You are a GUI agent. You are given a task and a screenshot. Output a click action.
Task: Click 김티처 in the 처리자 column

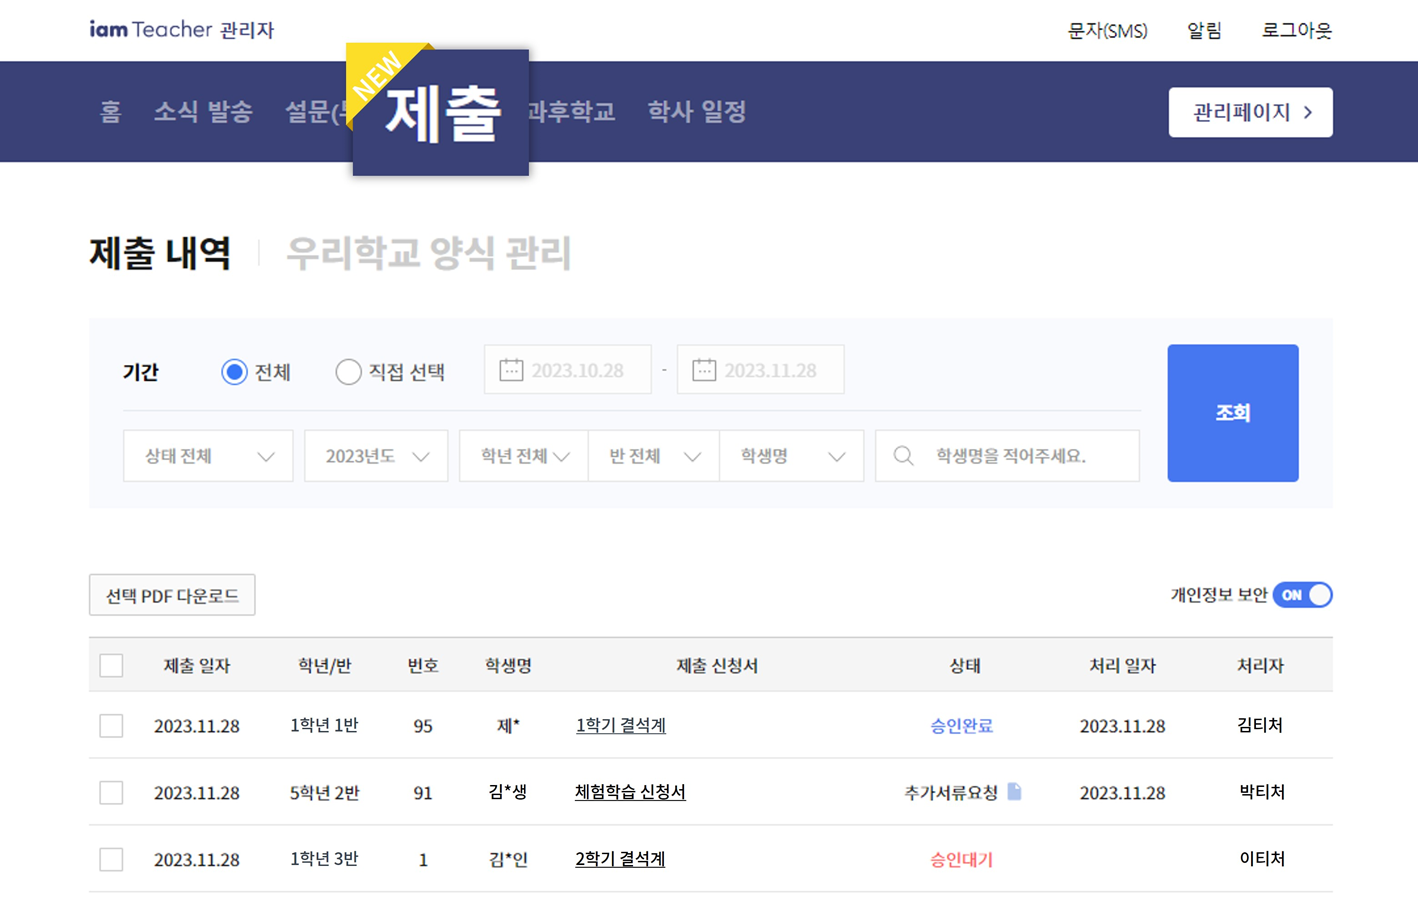tap(1260, 725)
